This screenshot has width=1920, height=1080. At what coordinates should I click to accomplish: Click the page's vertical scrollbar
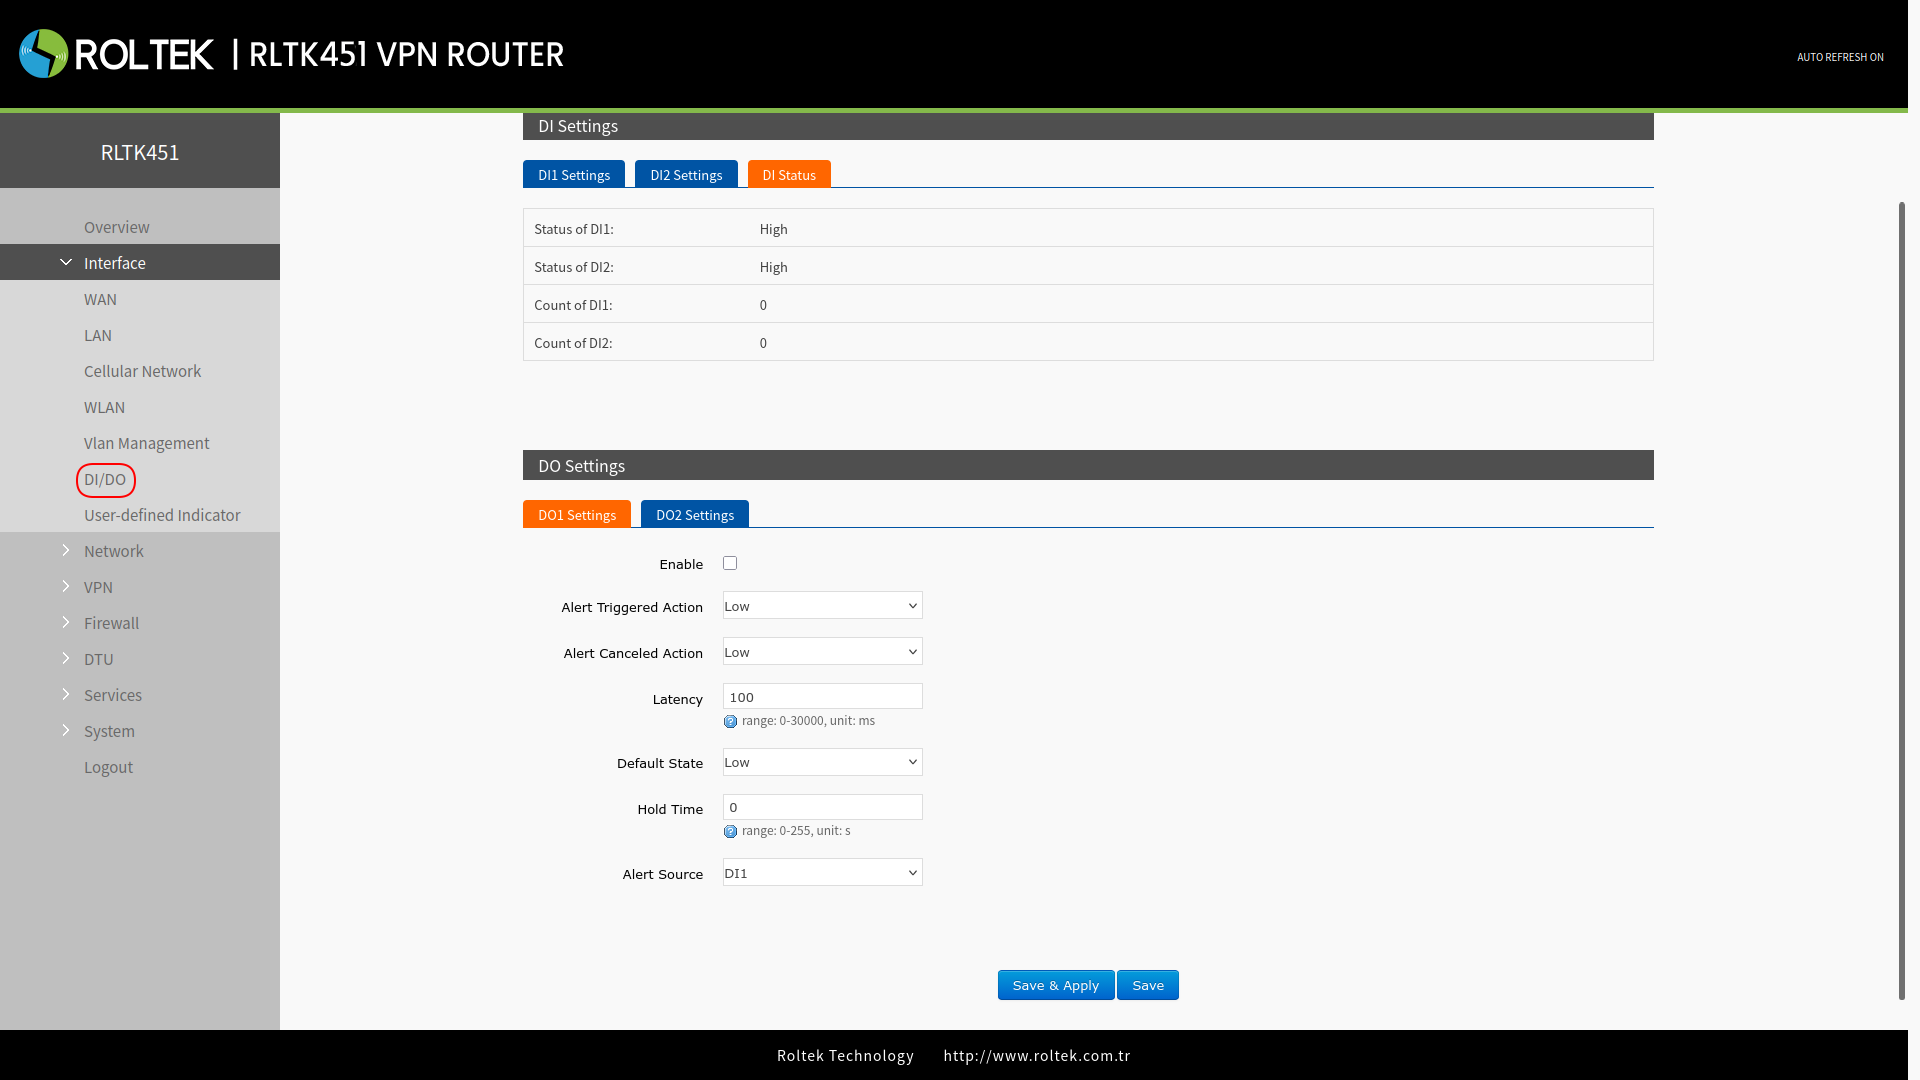[1902, 600]
